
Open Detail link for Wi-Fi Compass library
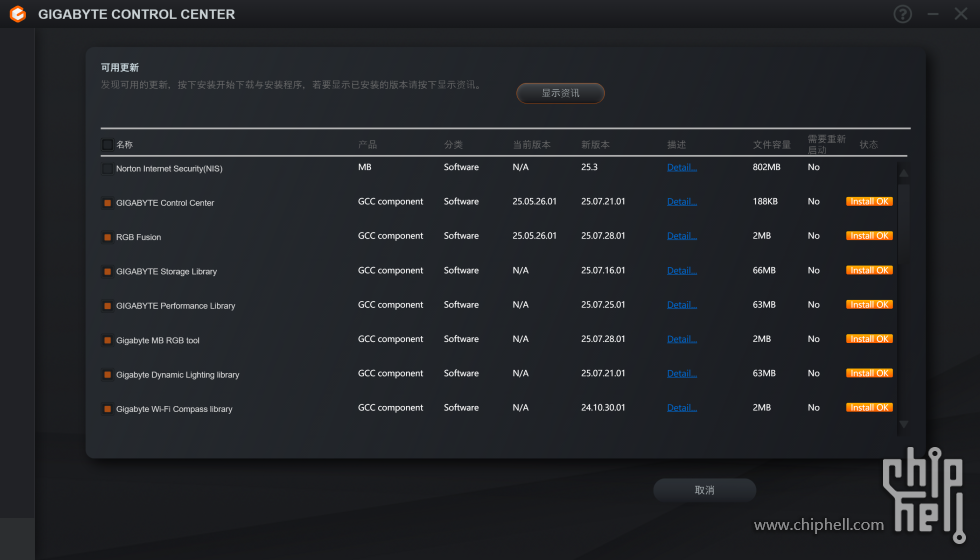(681, 408)
